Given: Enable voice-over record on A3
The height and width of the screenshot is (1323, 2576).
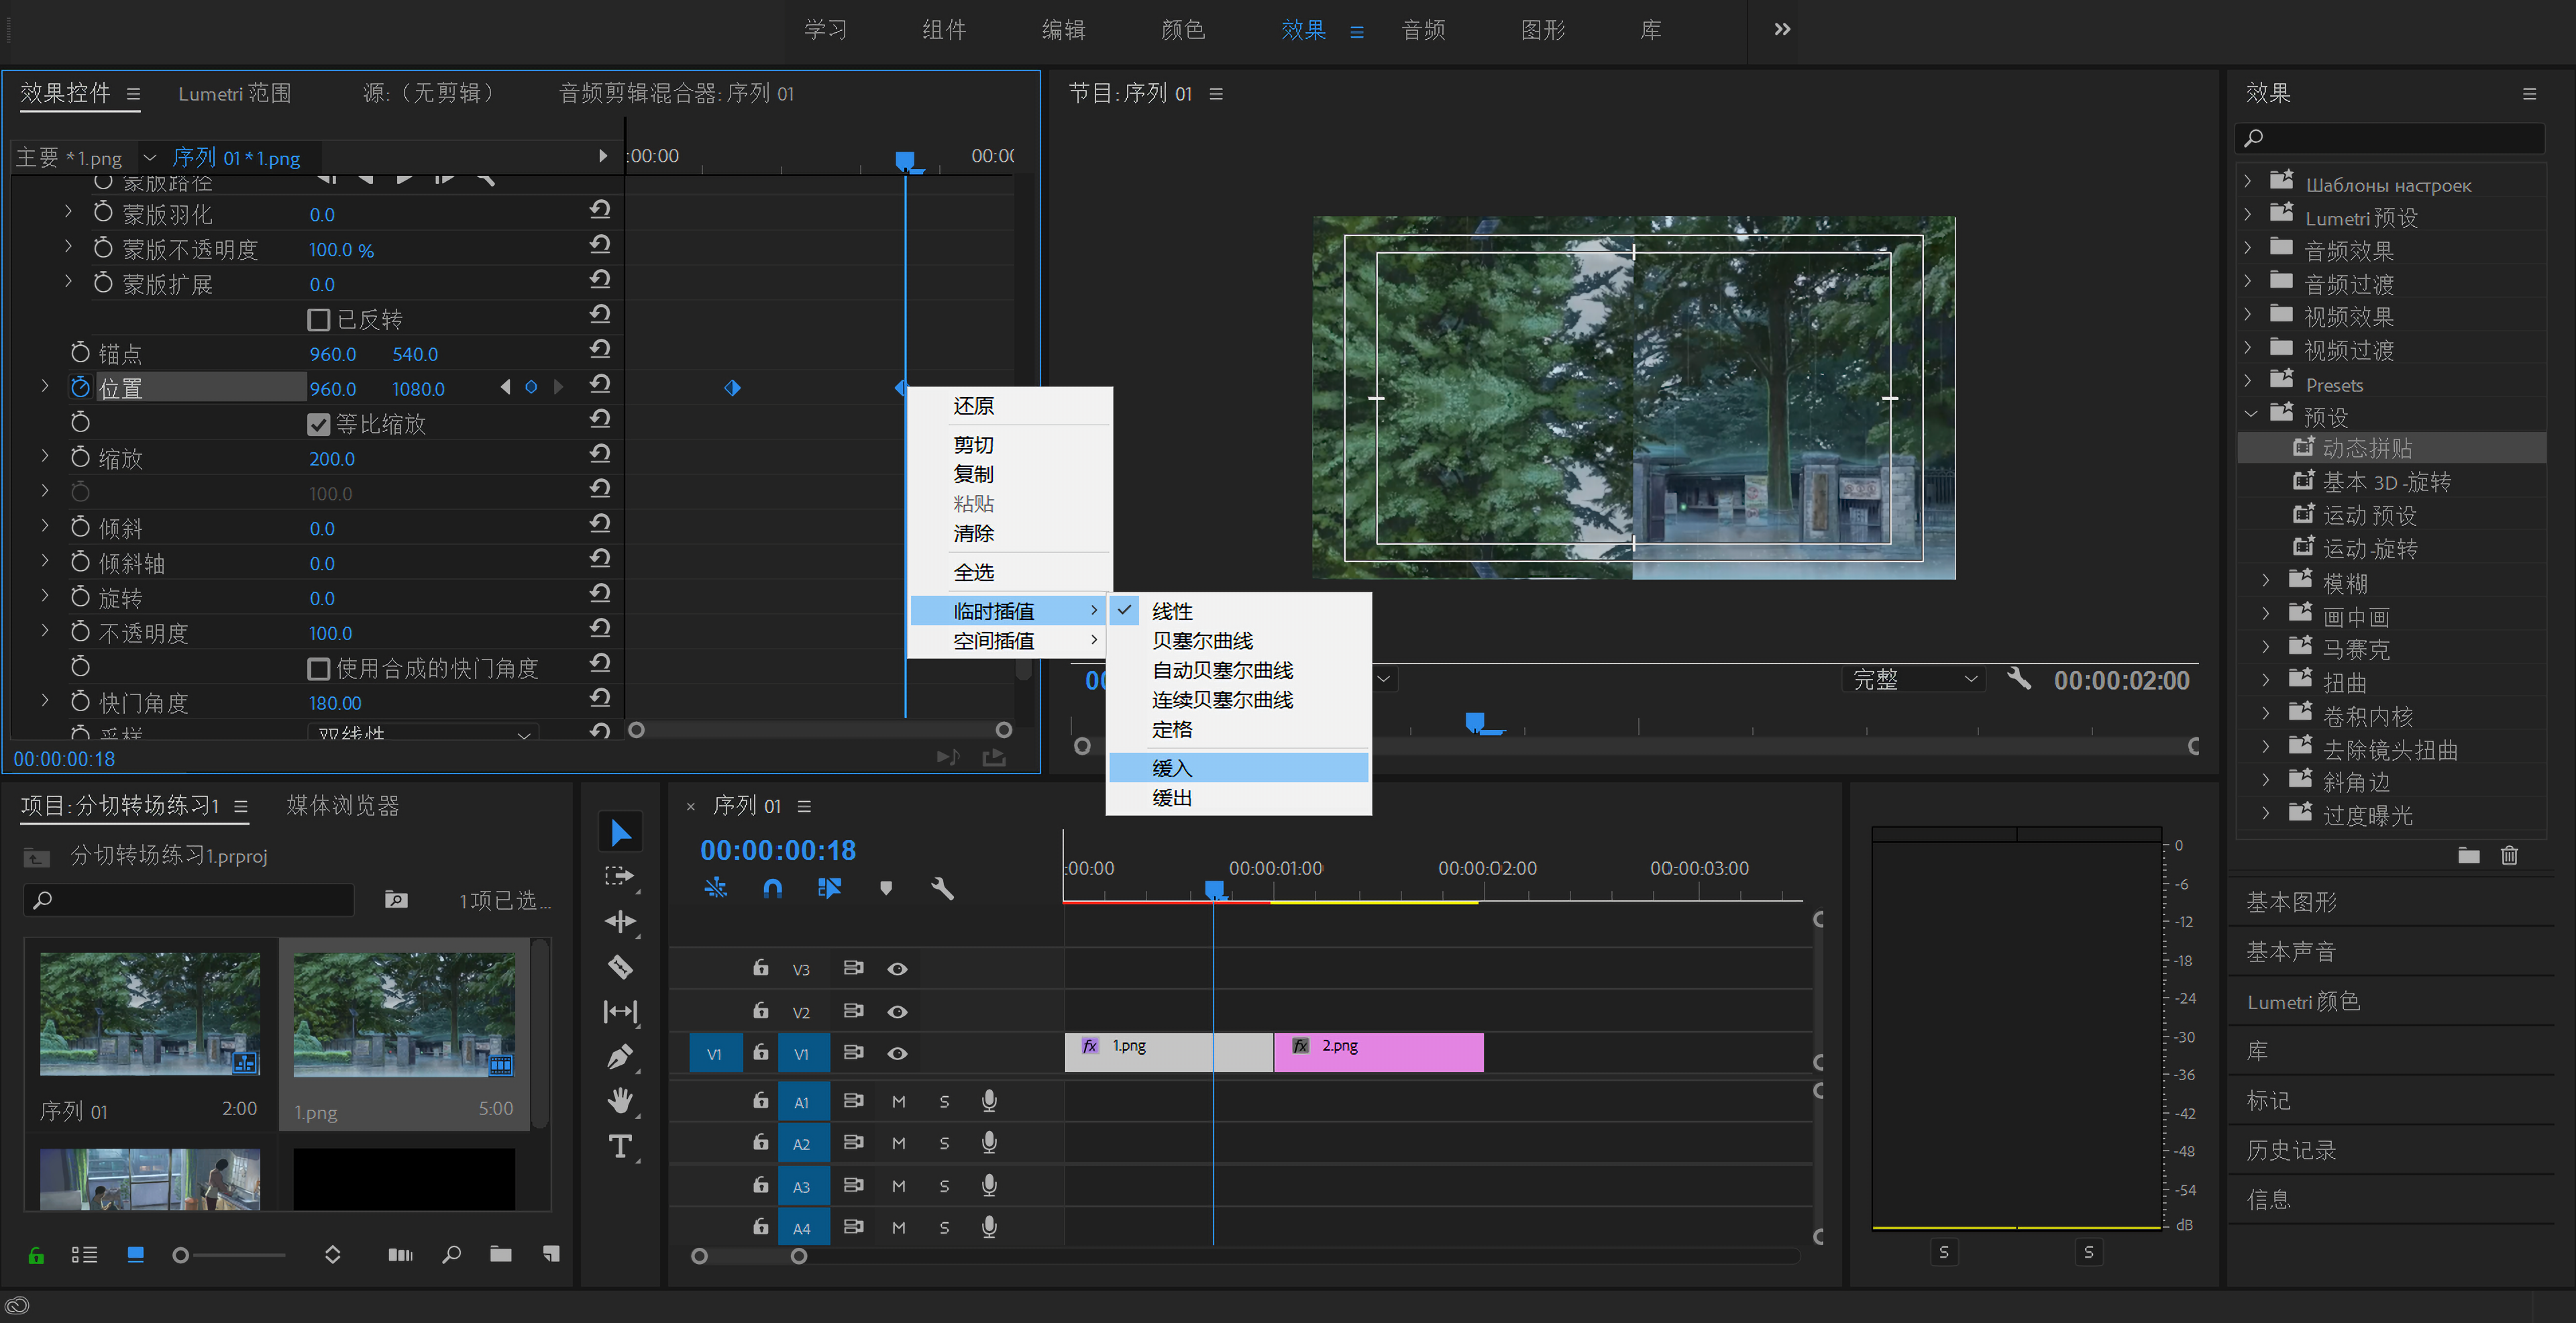Looking at the screenshot, I should (x=988, y=1185).
